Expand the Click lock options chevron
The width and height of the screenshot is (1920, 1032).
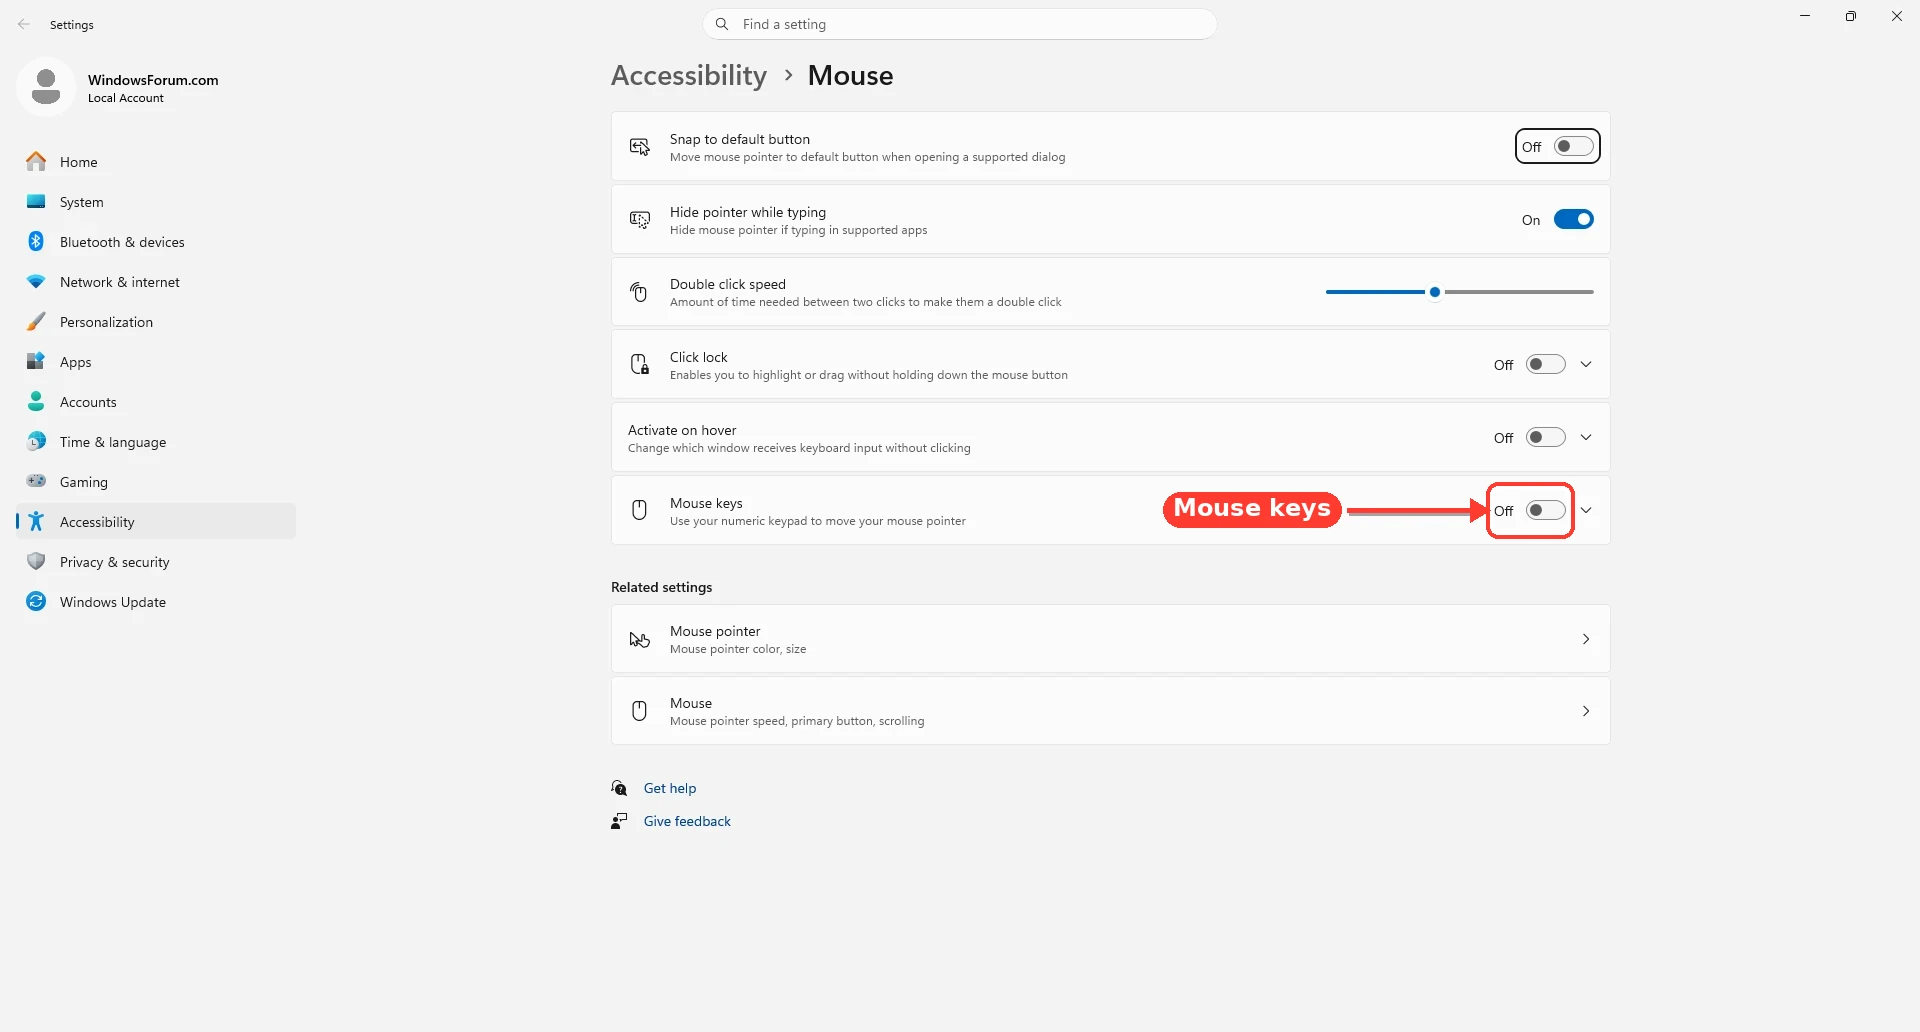click(x=1586, y=364)
